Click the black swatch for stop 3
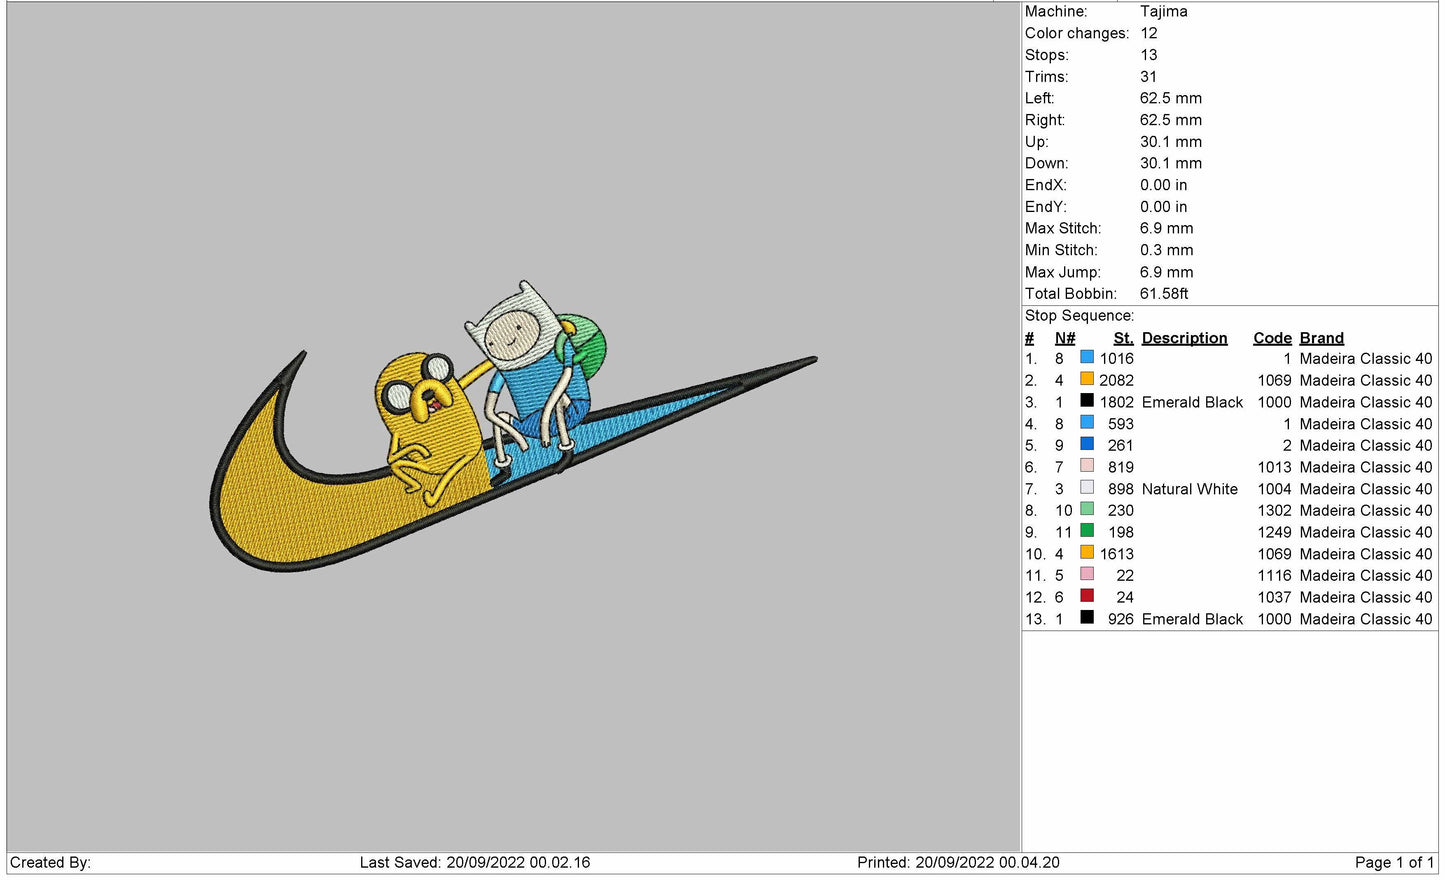The height and width of the screenshot is (880, 1445). (x=1086, y=401)
